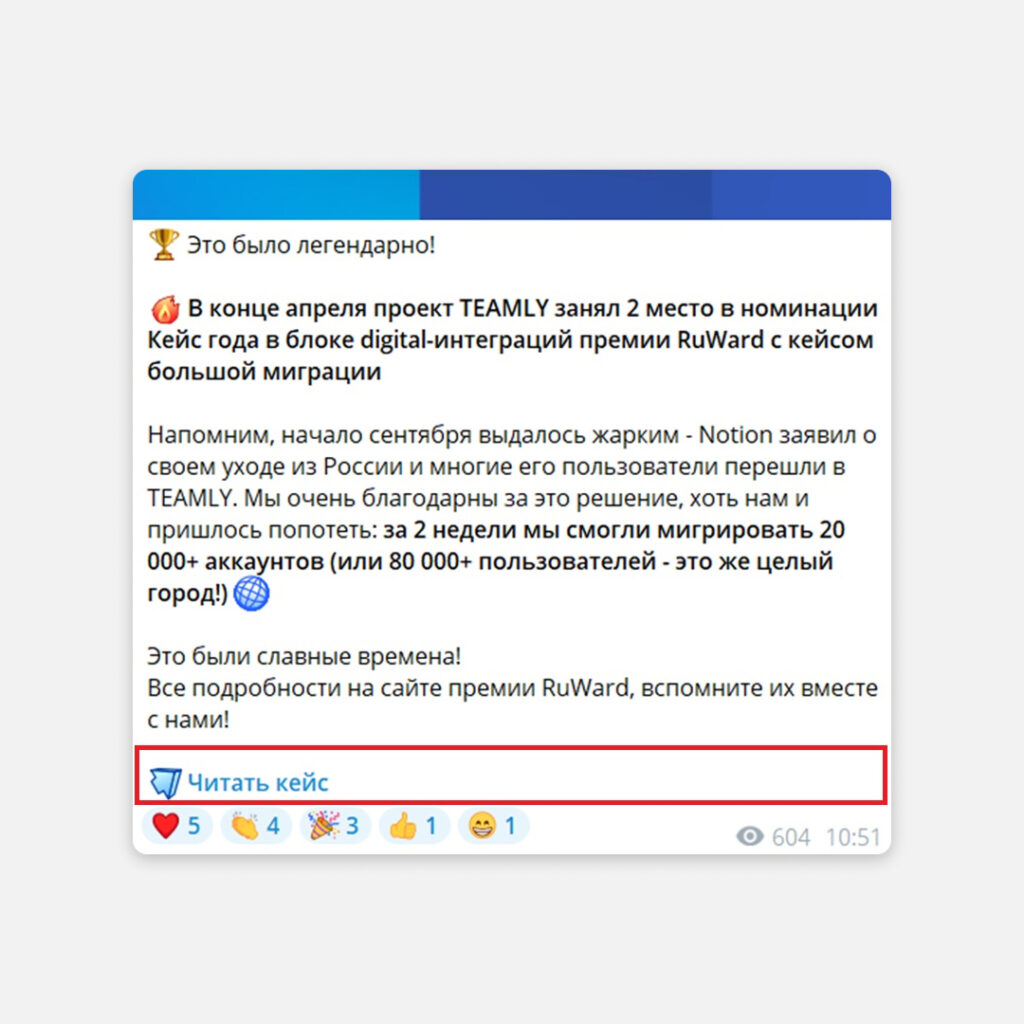Click the line 'Это были славные времена!'
1024x1024 pixels.
click(304, 656)
